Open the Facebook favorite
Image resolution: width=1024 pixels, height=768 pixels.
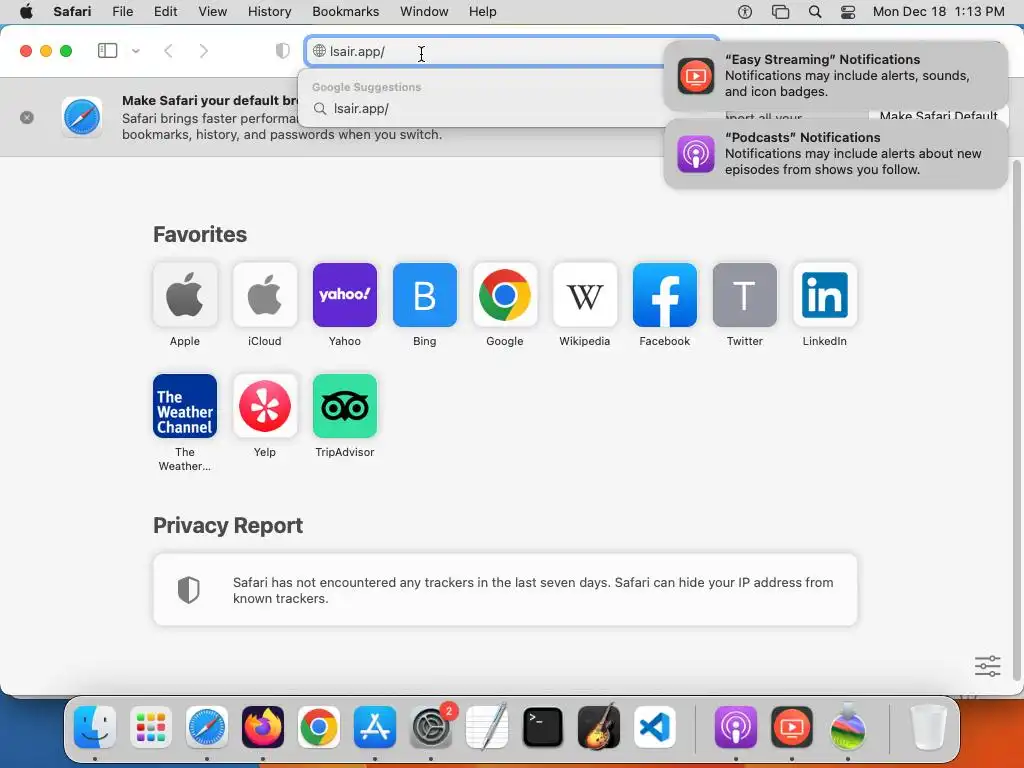(665, 295)
